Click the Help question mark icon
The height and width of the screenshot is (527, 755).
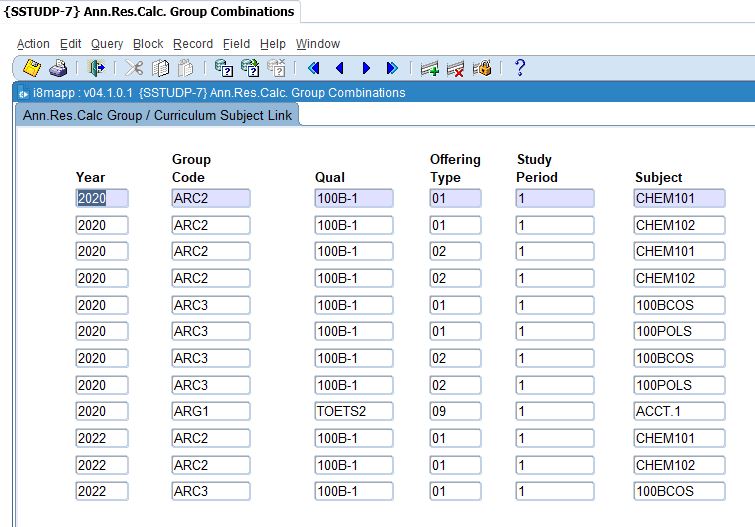click(519, 68)
